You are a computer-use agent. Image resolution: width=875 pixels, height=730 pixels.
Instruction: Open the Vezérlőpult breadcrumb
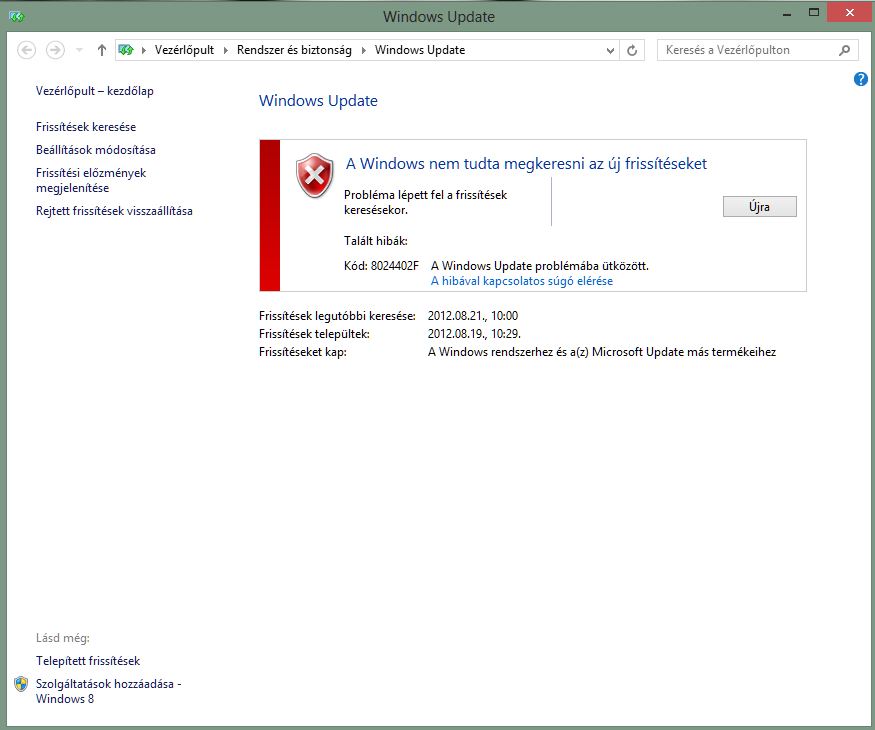pos(184,50)
